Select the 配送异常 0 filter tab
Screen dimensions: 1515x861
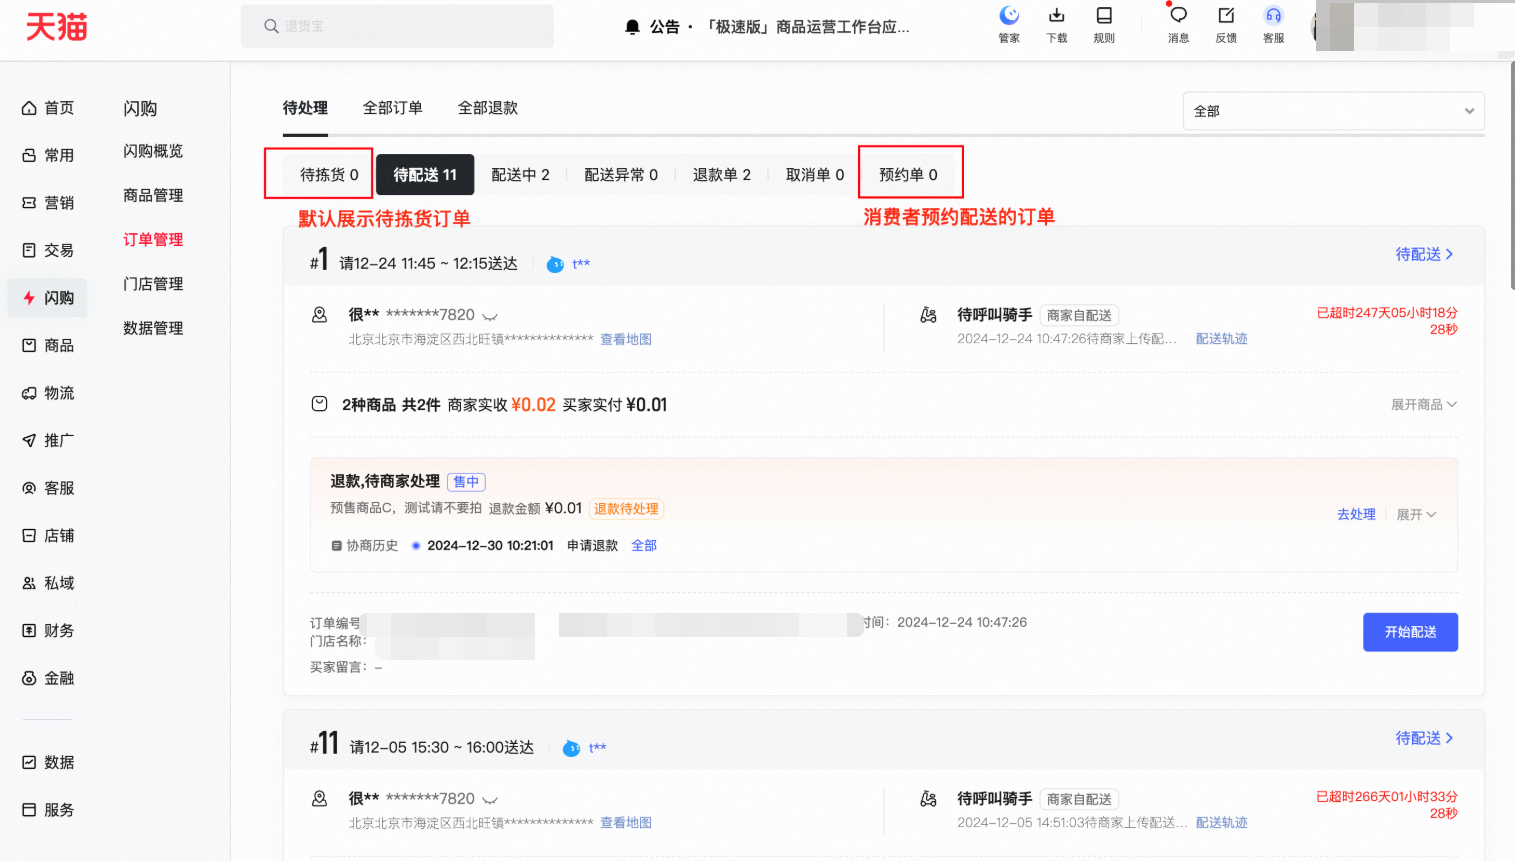(x=621, y=175)
